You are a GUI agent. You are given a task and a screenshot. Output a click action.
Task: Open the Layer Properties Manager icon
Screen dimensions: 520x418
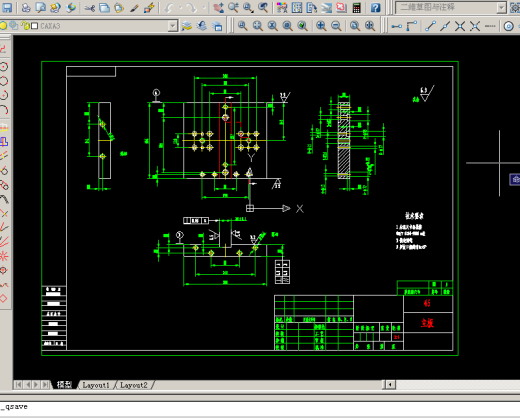click(187, 26)
